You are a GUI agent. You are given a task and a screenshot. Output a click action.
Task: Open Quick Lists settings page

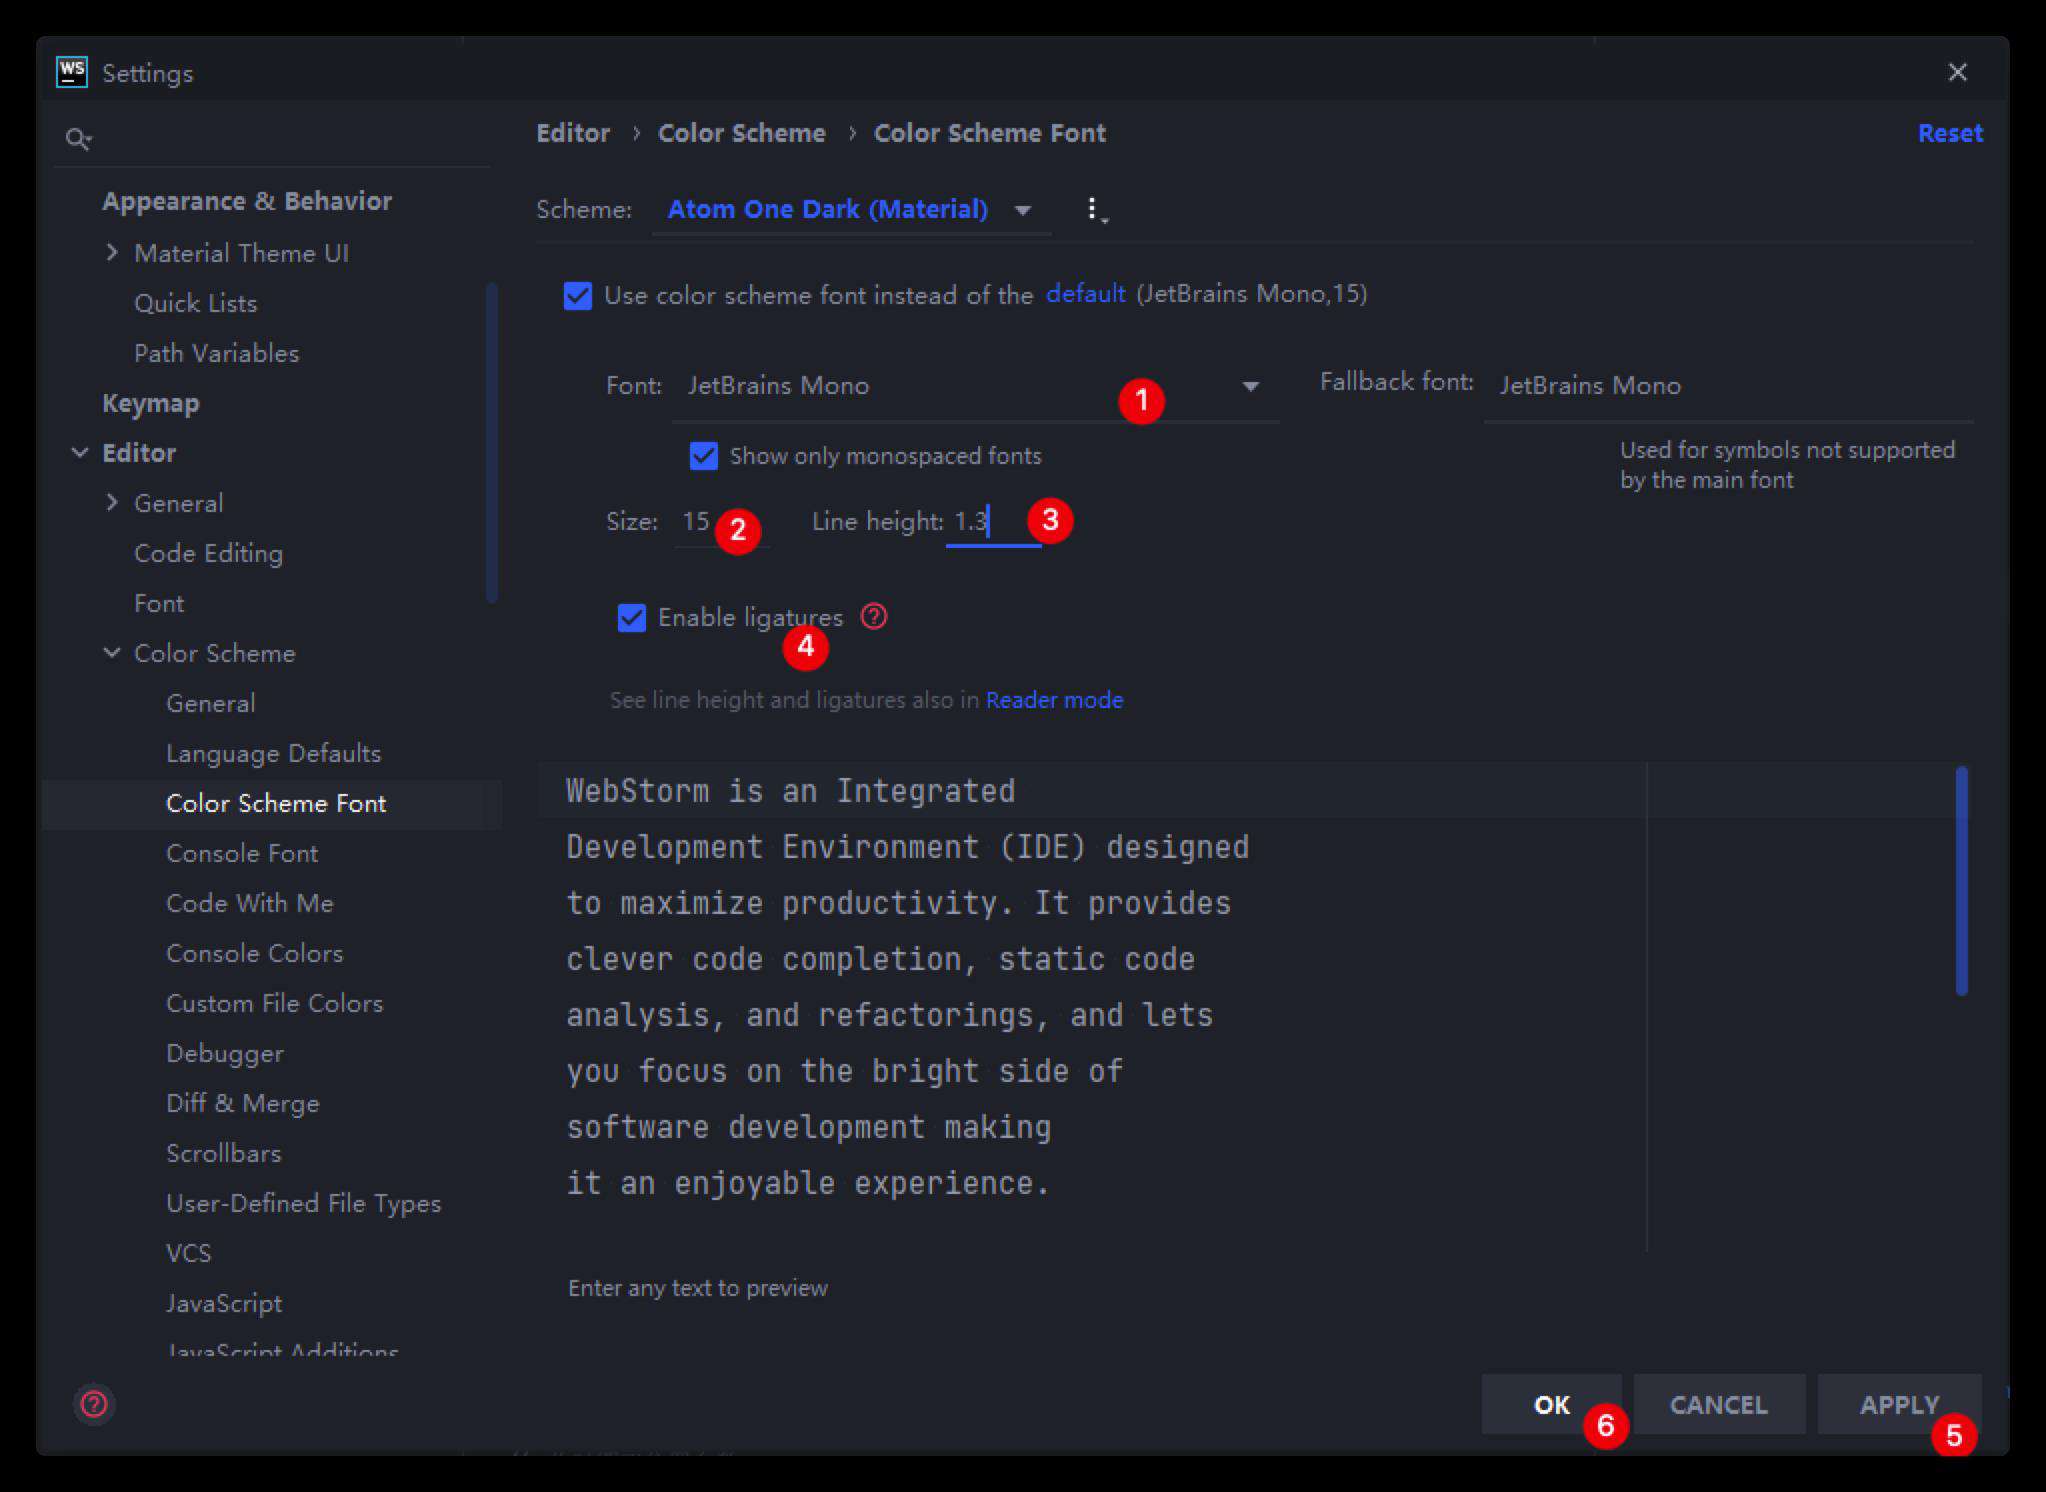[195, 303]
